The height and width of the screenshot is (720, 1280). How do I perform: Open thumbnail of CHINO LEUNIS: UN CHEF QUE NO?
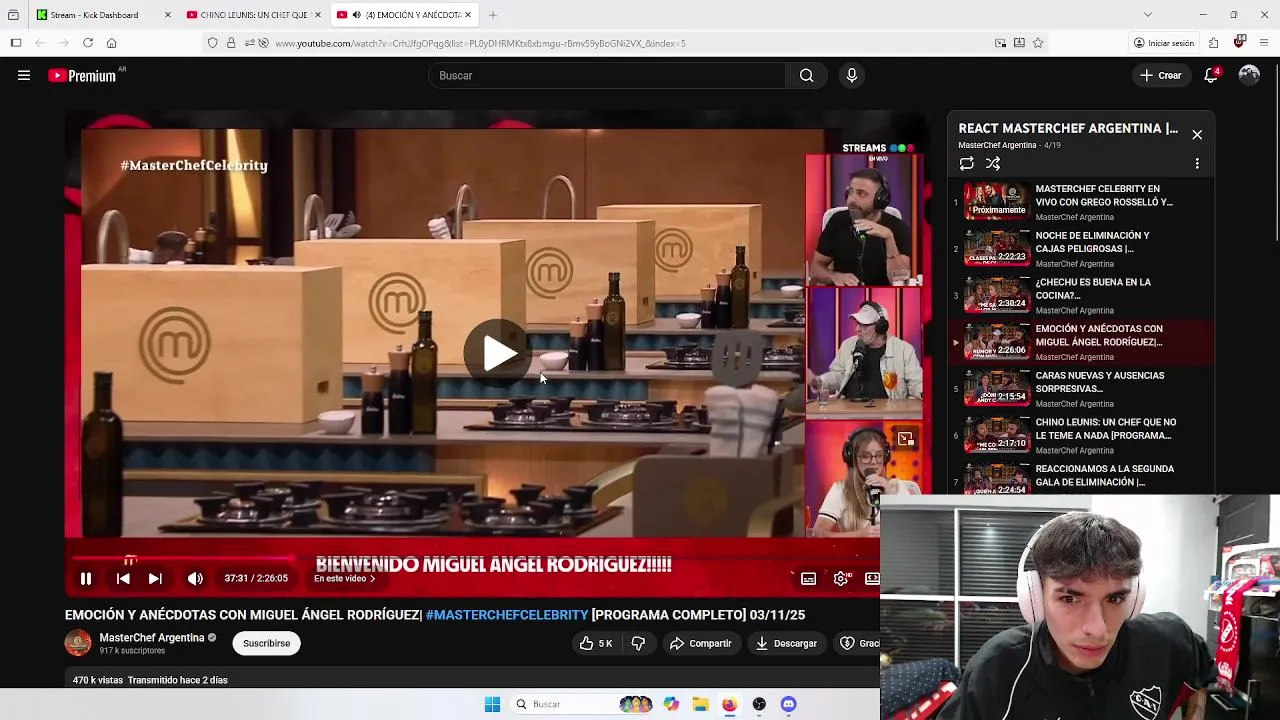pos(996,435)
